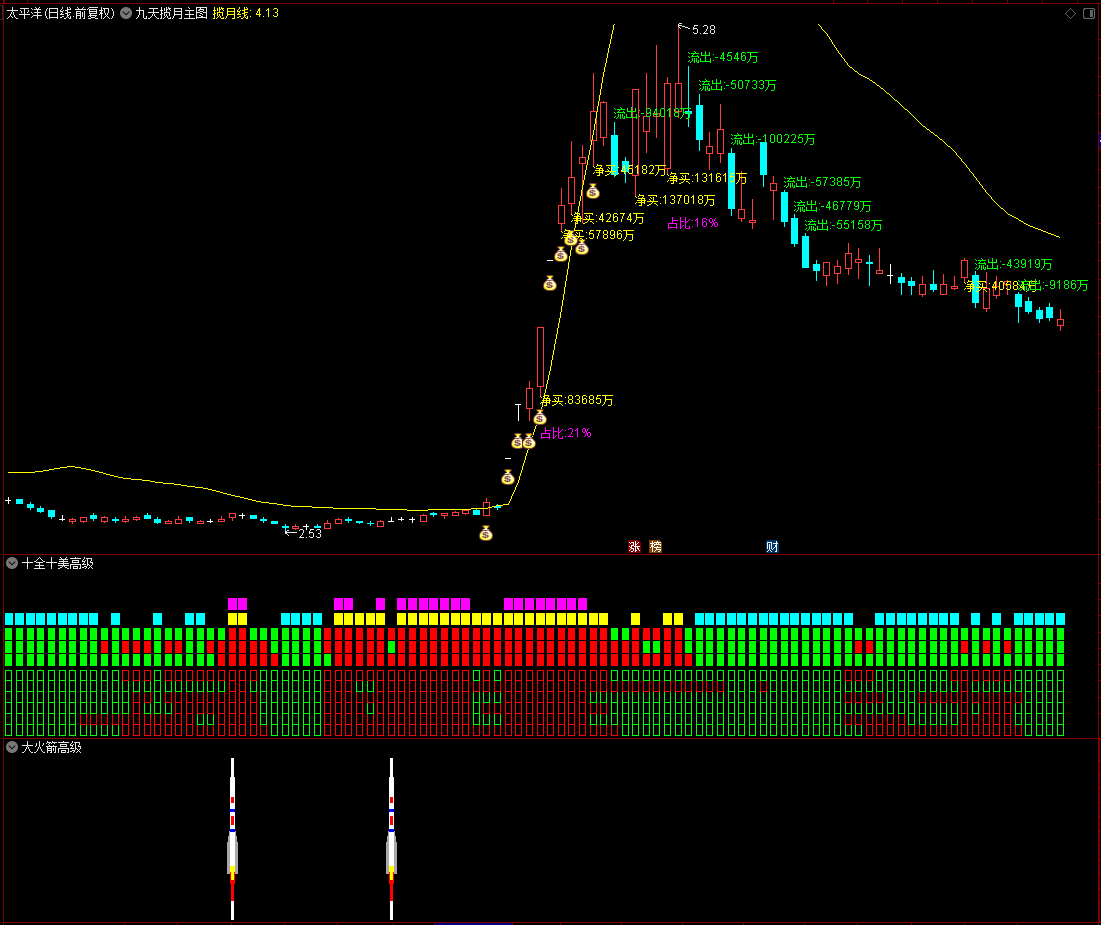Click the left rocket signal in 大火箭高级
The height and width of the screenshot is (925, 1101).
point(232,839)
